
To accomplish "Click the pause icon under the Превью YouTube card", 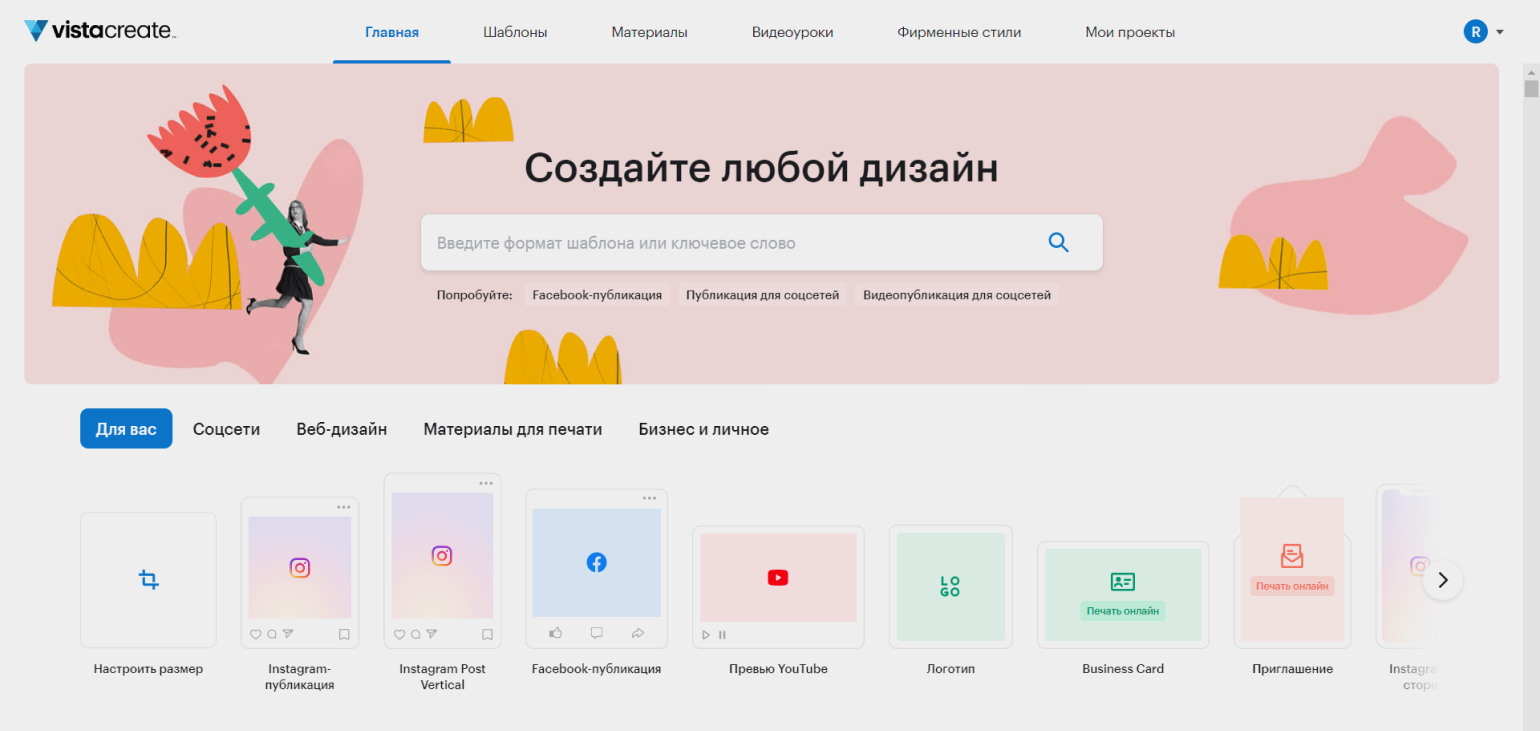I will tap(722, 635).
